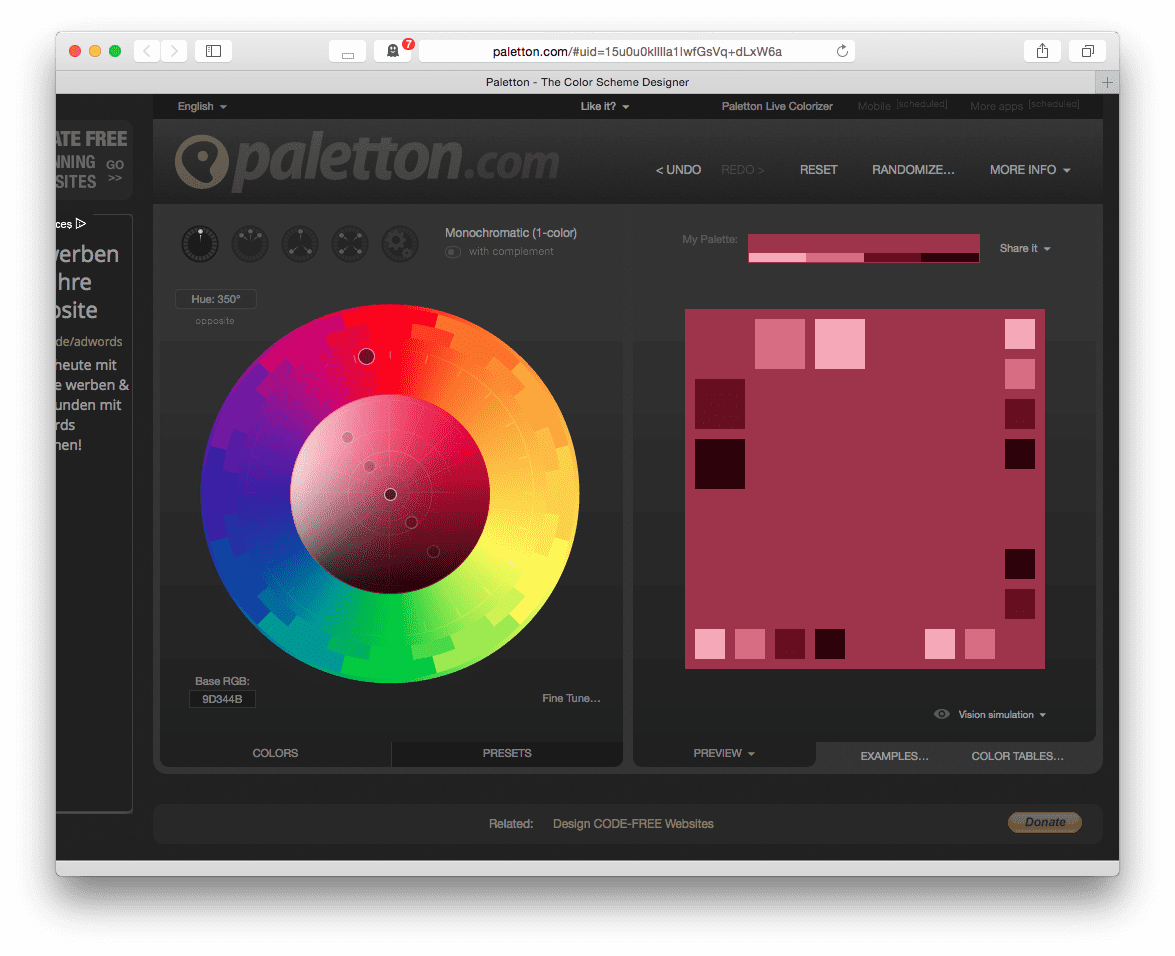Viewport: 1175px width, 956px height.
Task: Click the 'opposite' hue link
Action: [215, 321]
